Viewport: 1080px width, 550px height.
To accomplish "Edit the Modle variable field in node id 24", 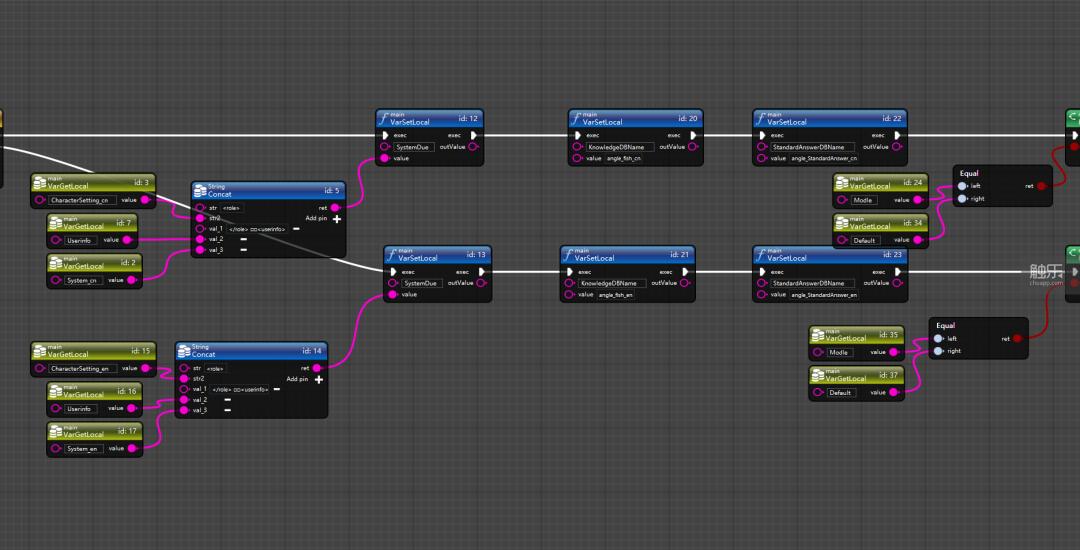I will pyautogui.click(x=864, y=200).
